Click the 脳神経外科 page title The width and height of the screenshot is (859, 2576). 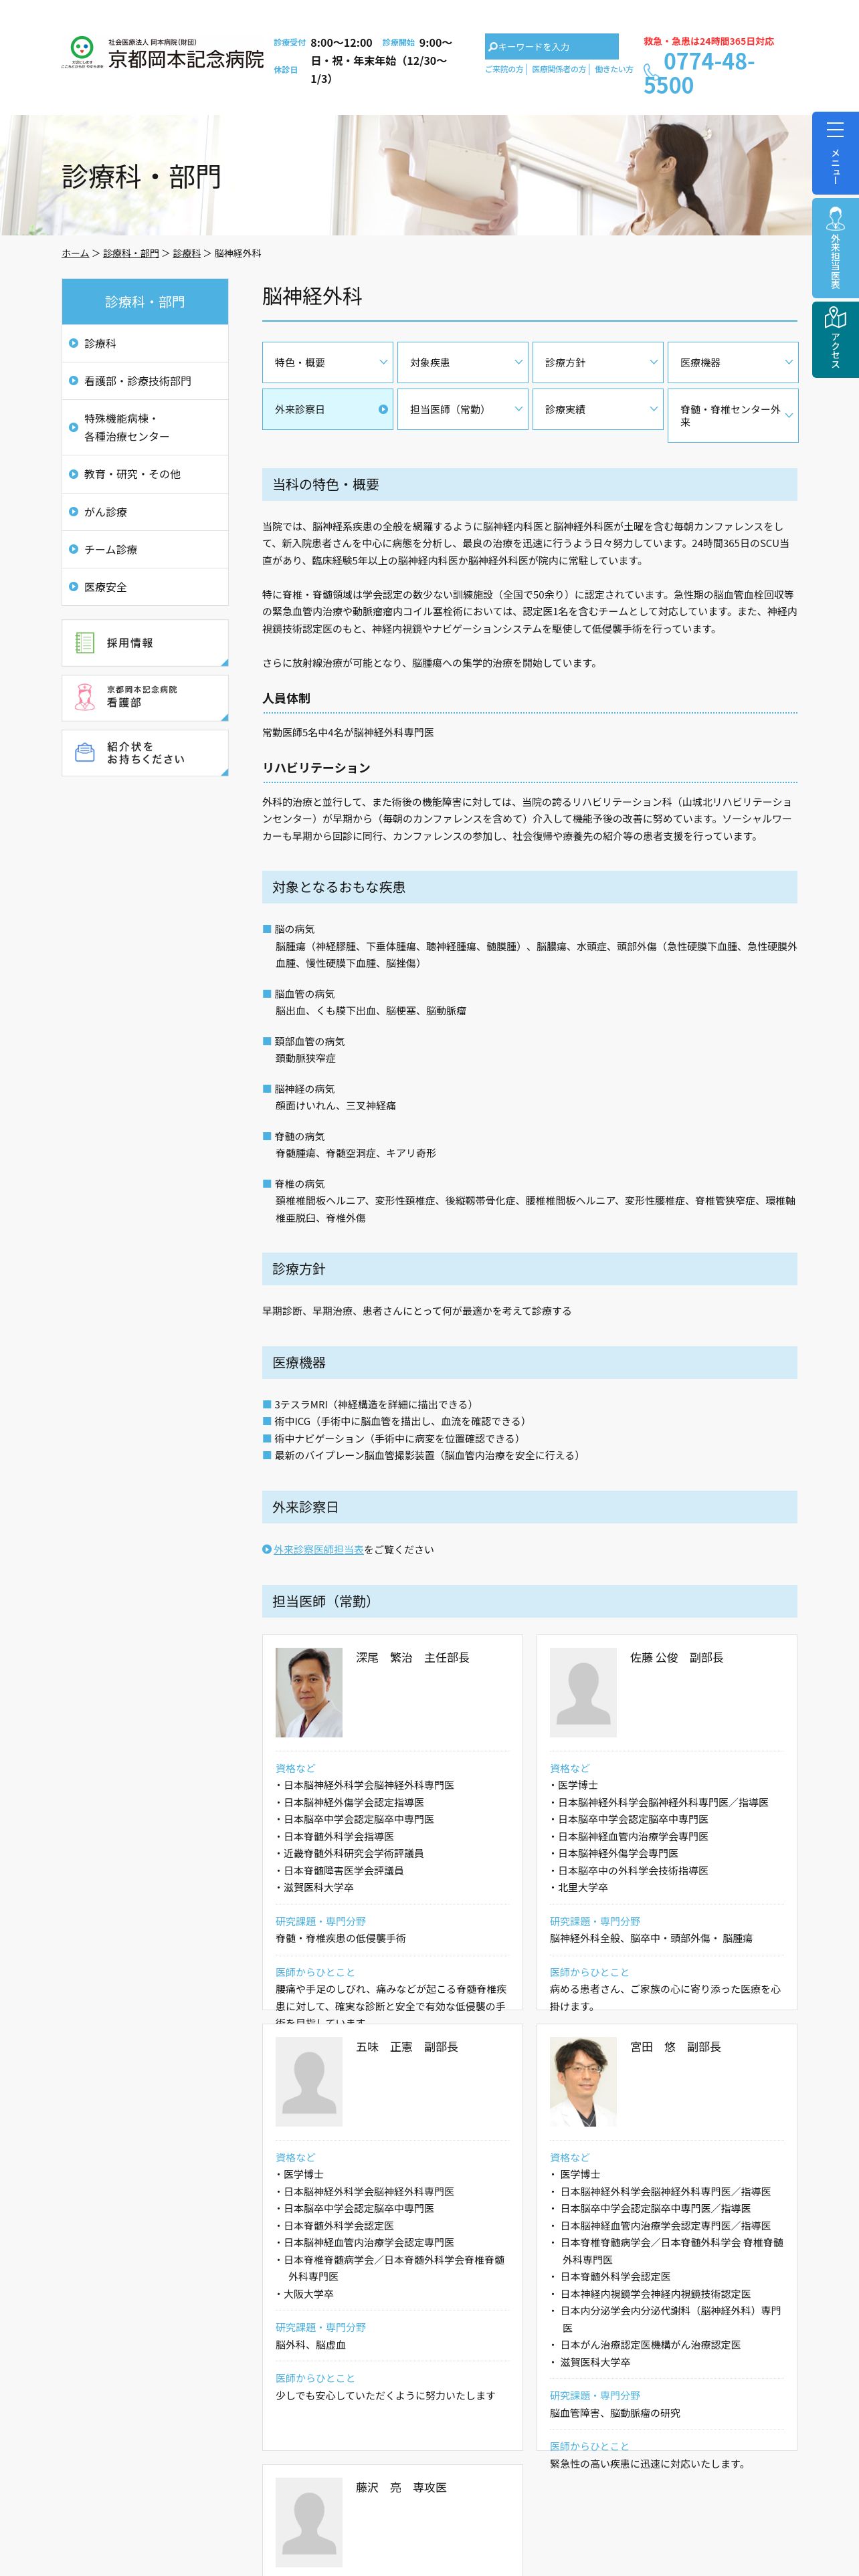click(x=312, y=296)
